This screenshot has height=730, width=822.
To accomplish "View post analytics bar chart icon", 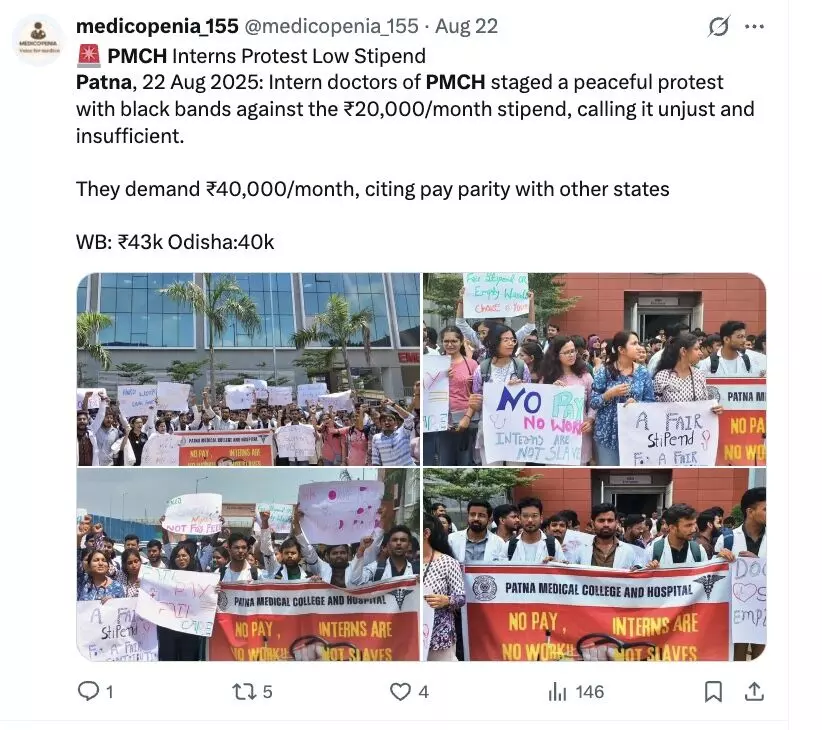I will 557,692.
